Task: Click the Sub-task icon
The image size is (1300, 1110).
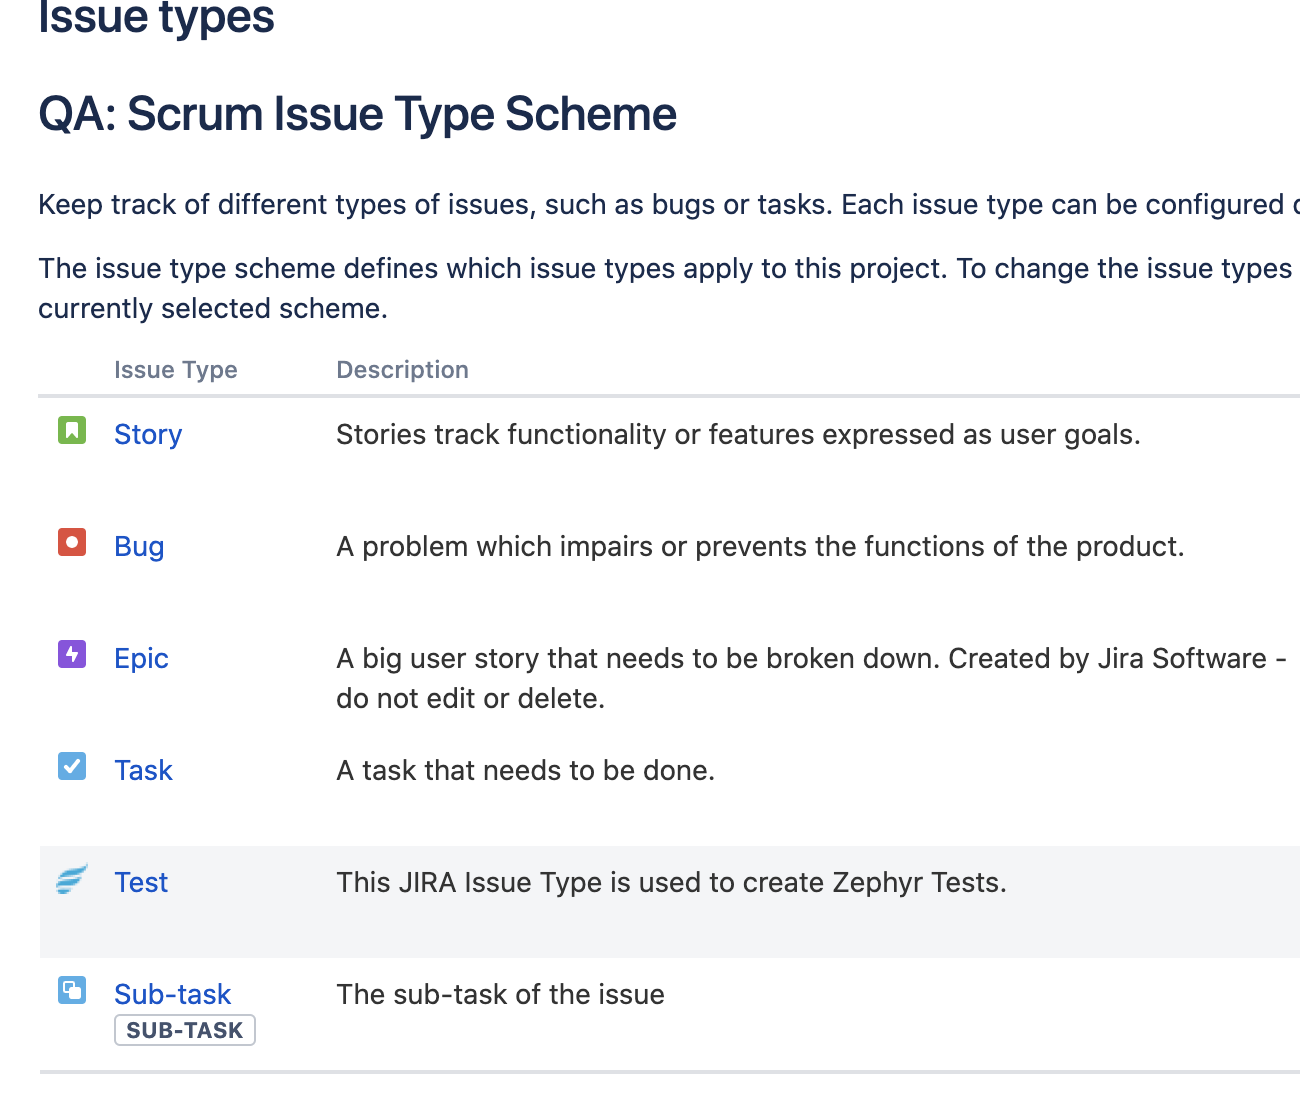Action: pyautogui.click(x=72, y=991)
